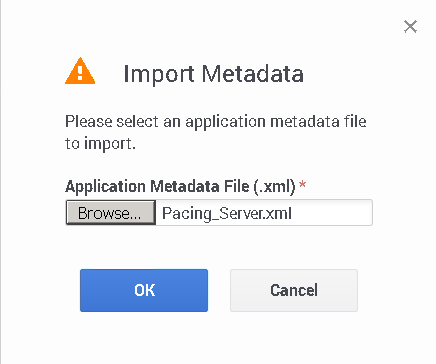Viewport: 436px width, 364px height.
Task: Click the blank area after Pacing_Server.xml
Action: [332, 213]
